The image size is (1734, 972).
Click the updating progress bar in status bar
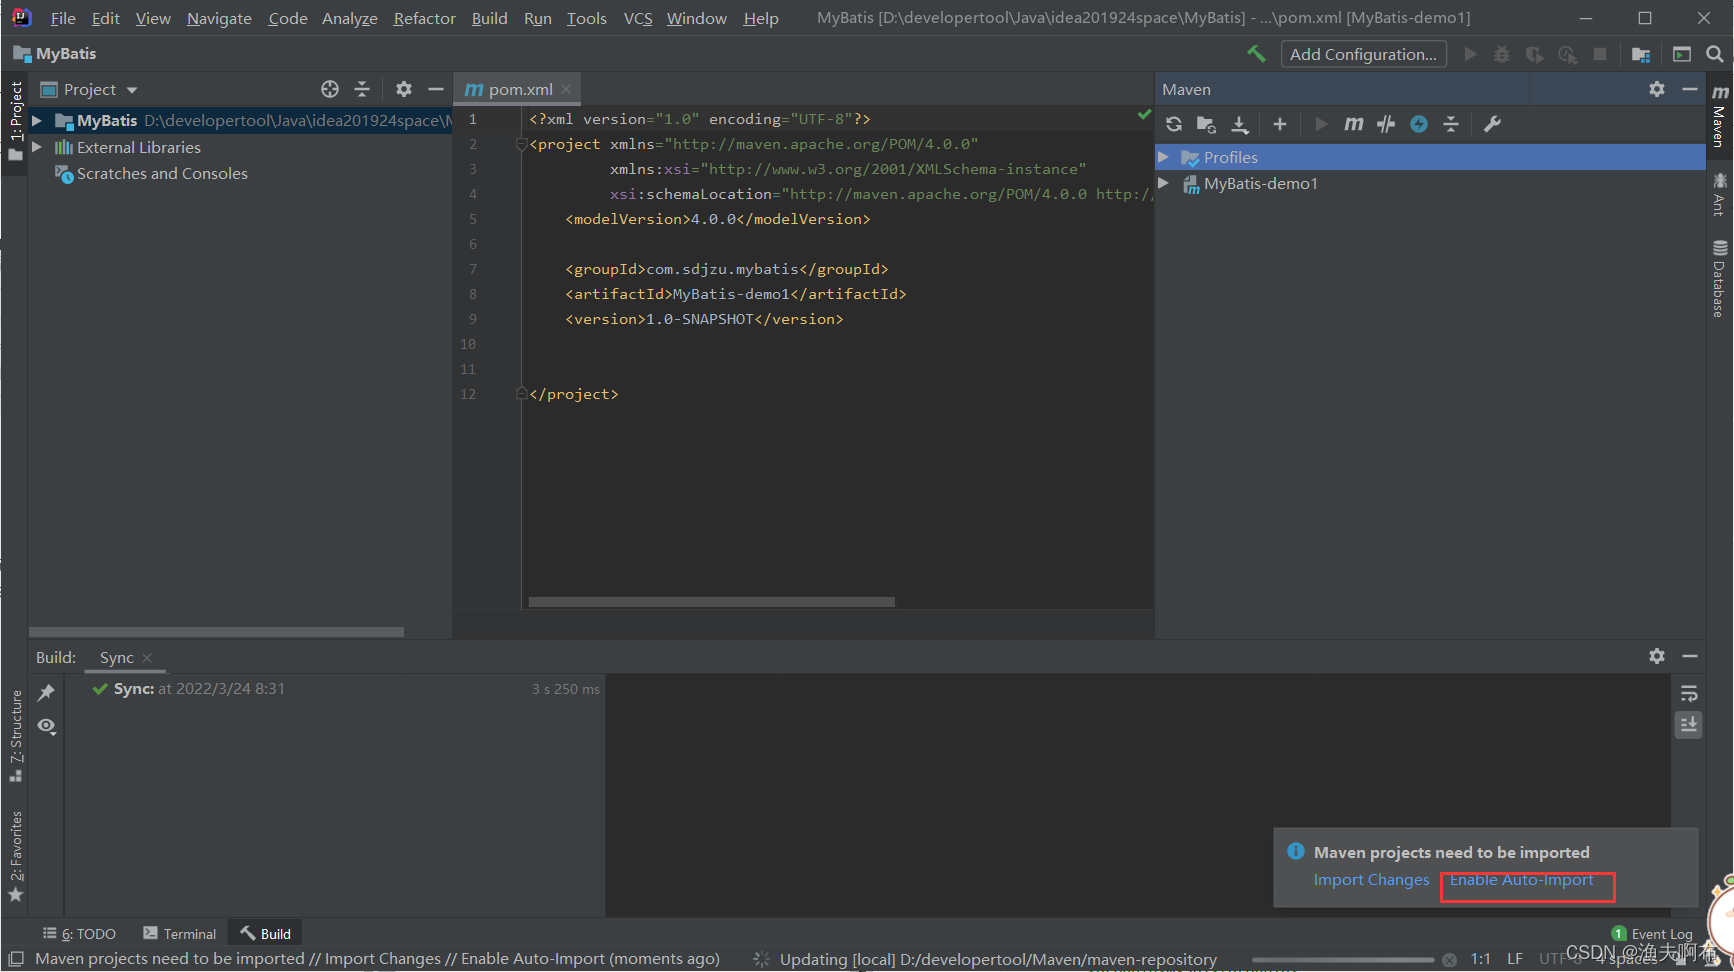point(1343,959)
